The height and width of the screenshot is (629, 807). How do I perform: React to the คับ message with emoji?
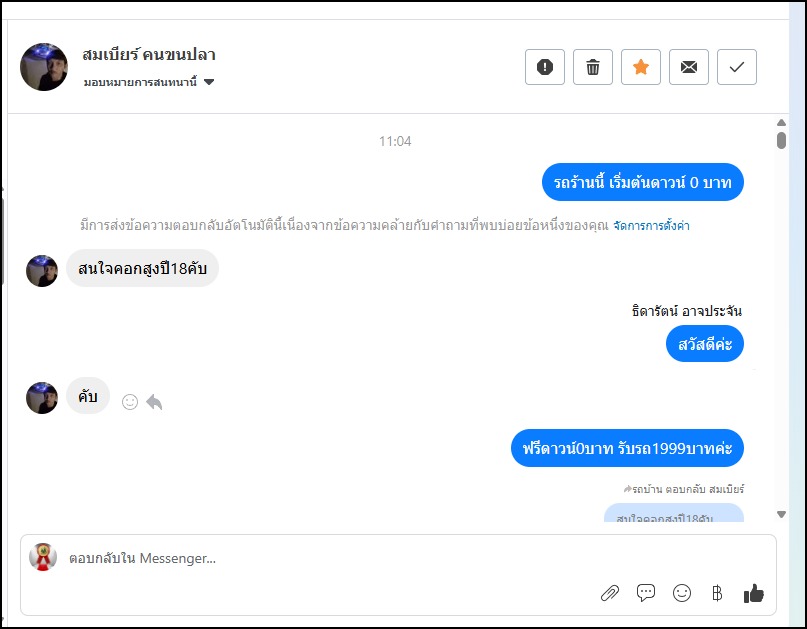tap(129, 402)
